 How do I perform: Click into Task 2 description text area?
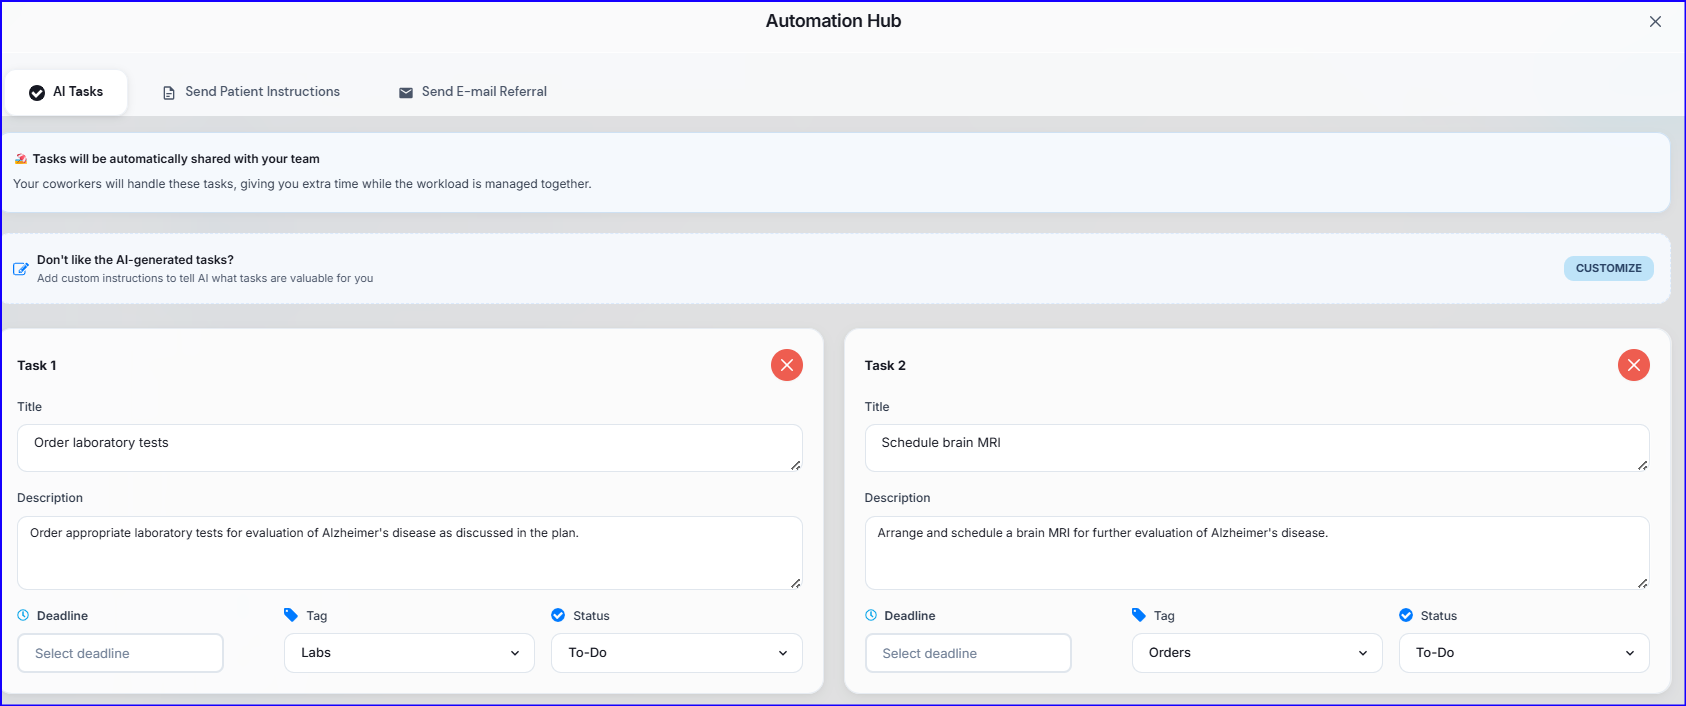[x=1257, y=553]
